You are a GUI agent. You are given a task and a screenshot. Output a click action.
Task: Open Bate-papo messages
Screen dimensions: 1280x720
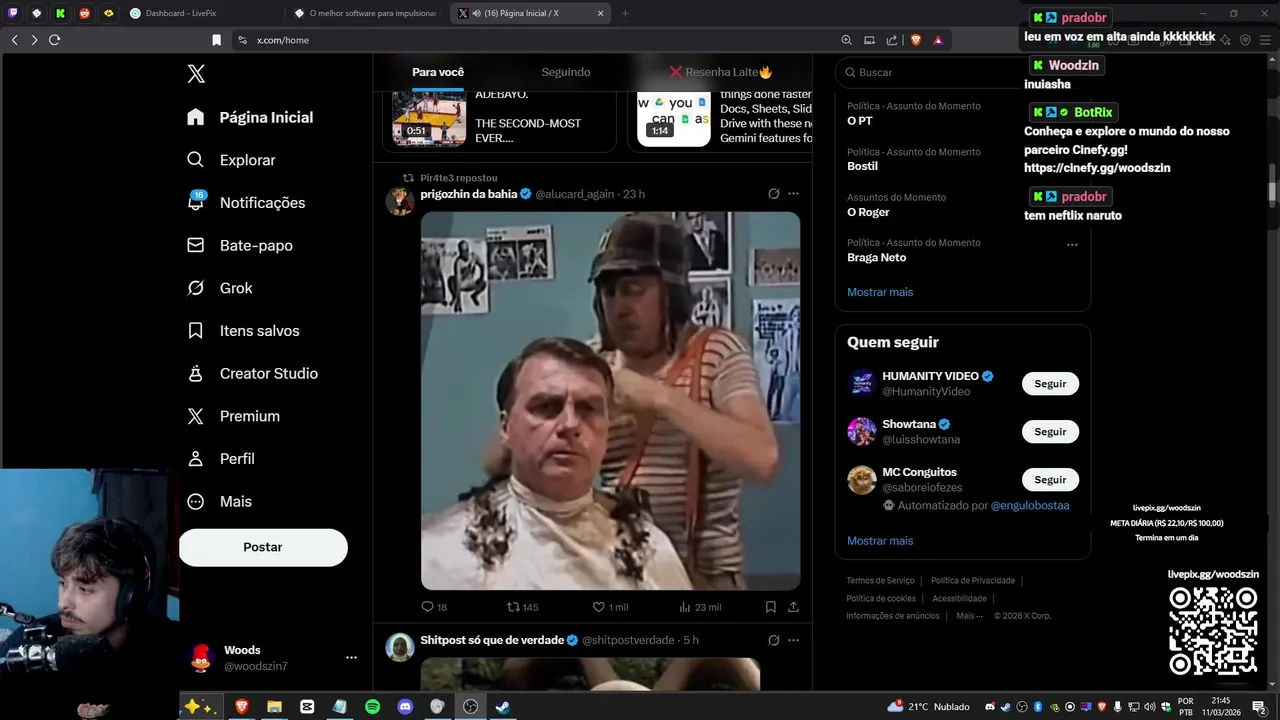tap(240, 245)
